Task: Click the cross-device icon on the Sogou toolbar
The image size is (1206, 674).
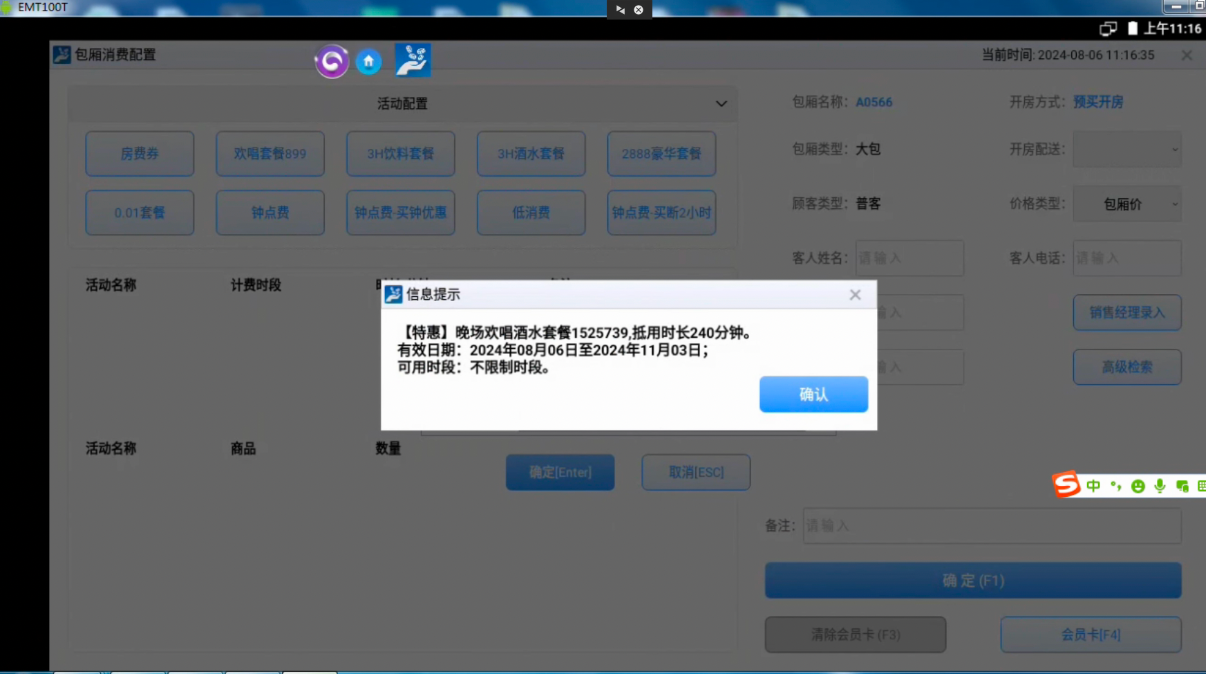Action: [x=1181, y=485]
